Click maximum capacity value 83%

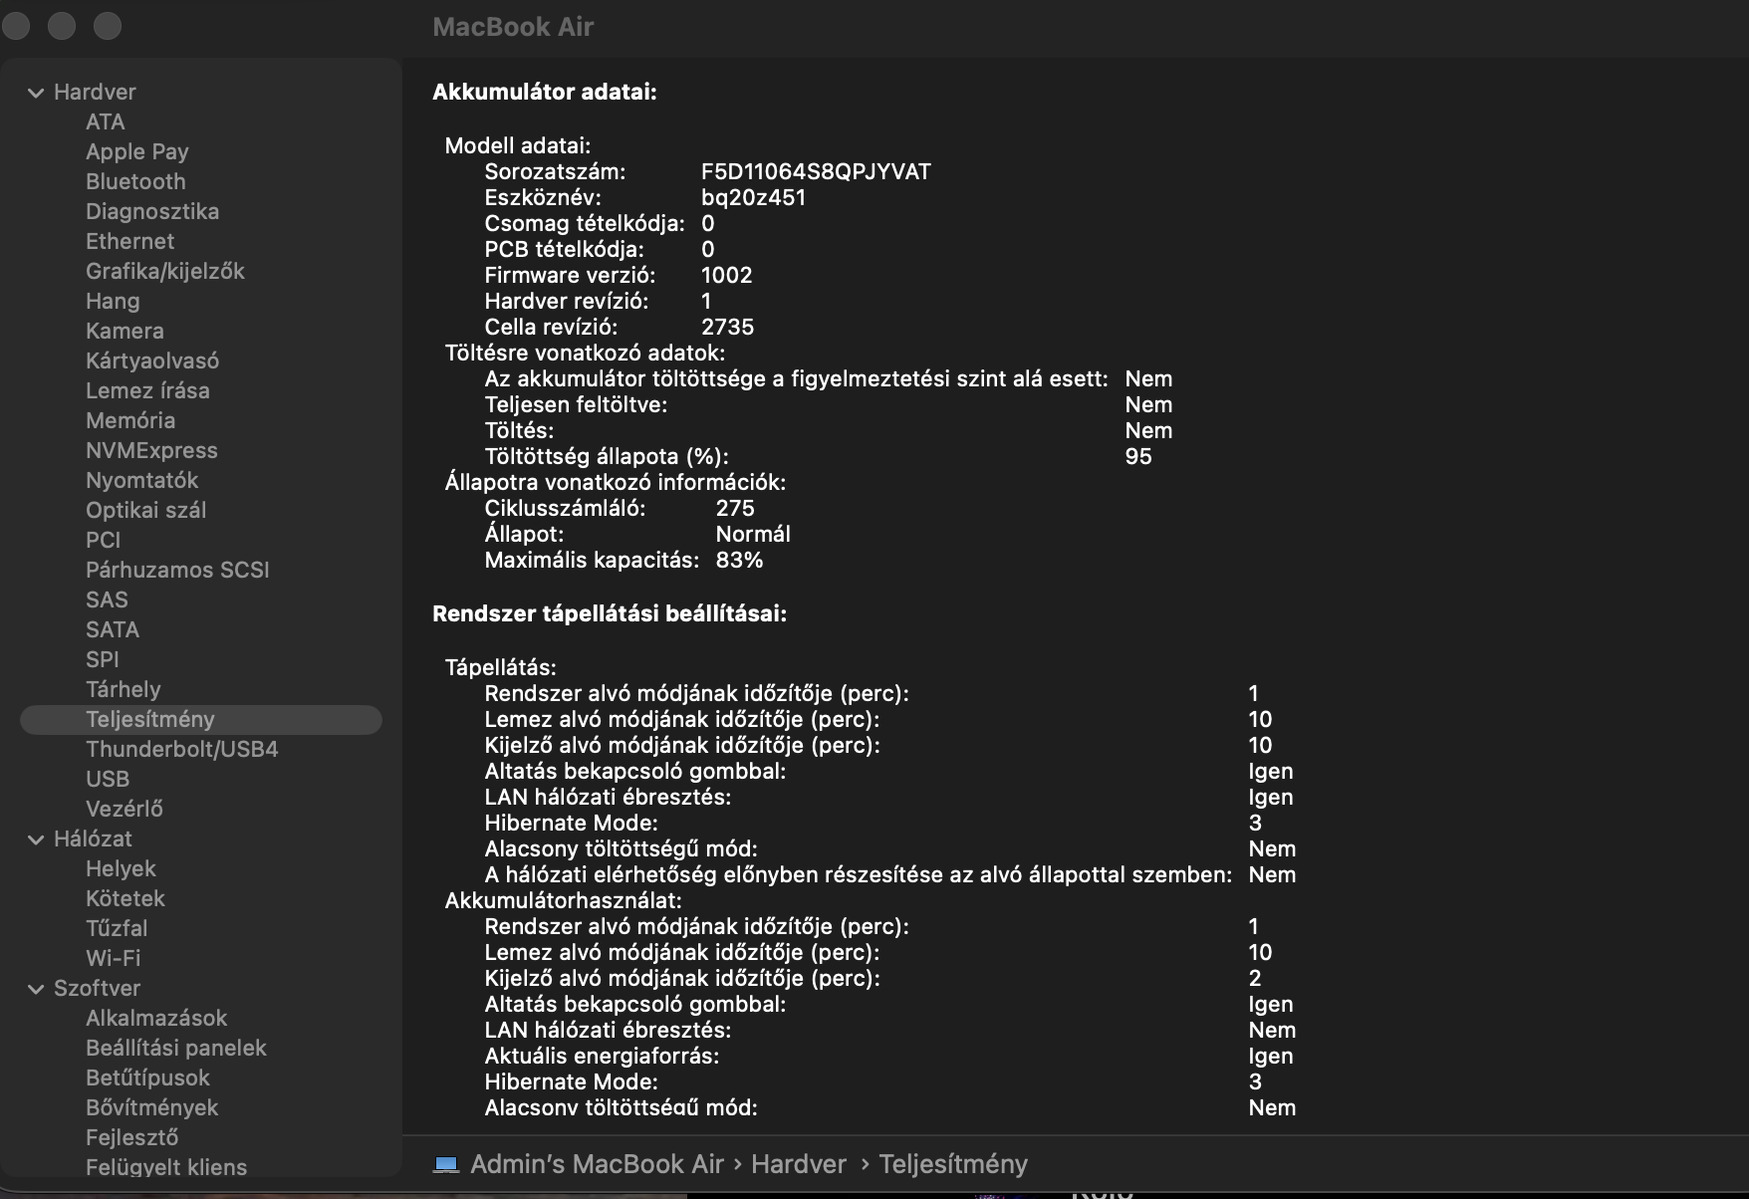740,561
